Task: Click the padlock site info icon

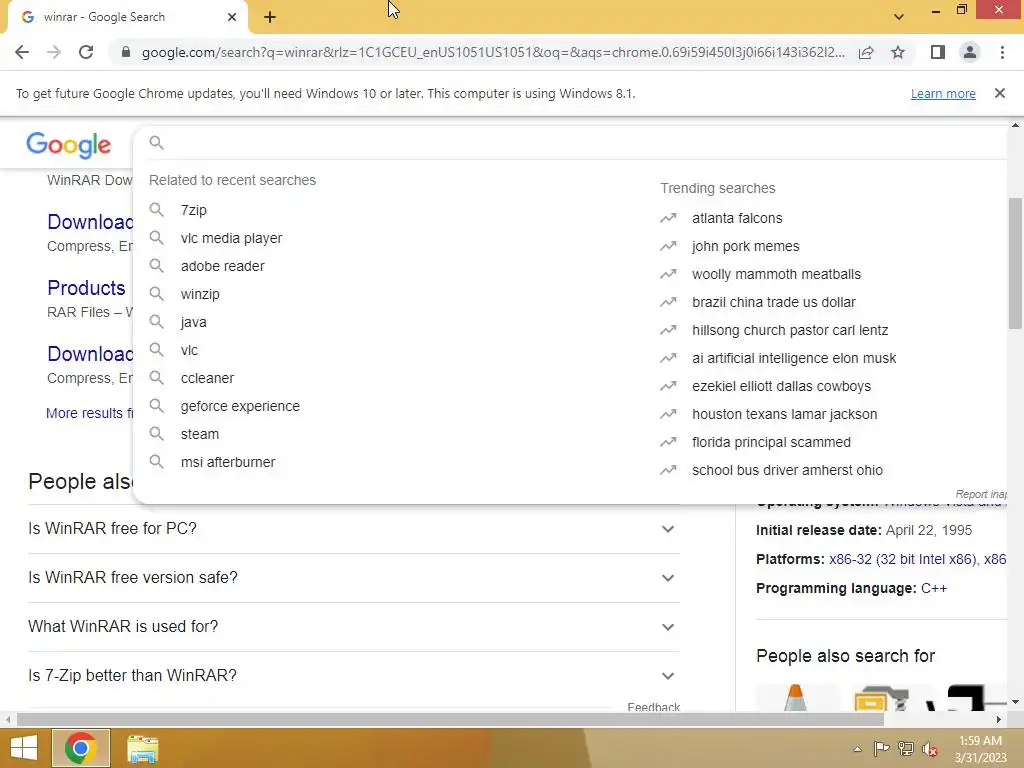Action: (126, 52)
